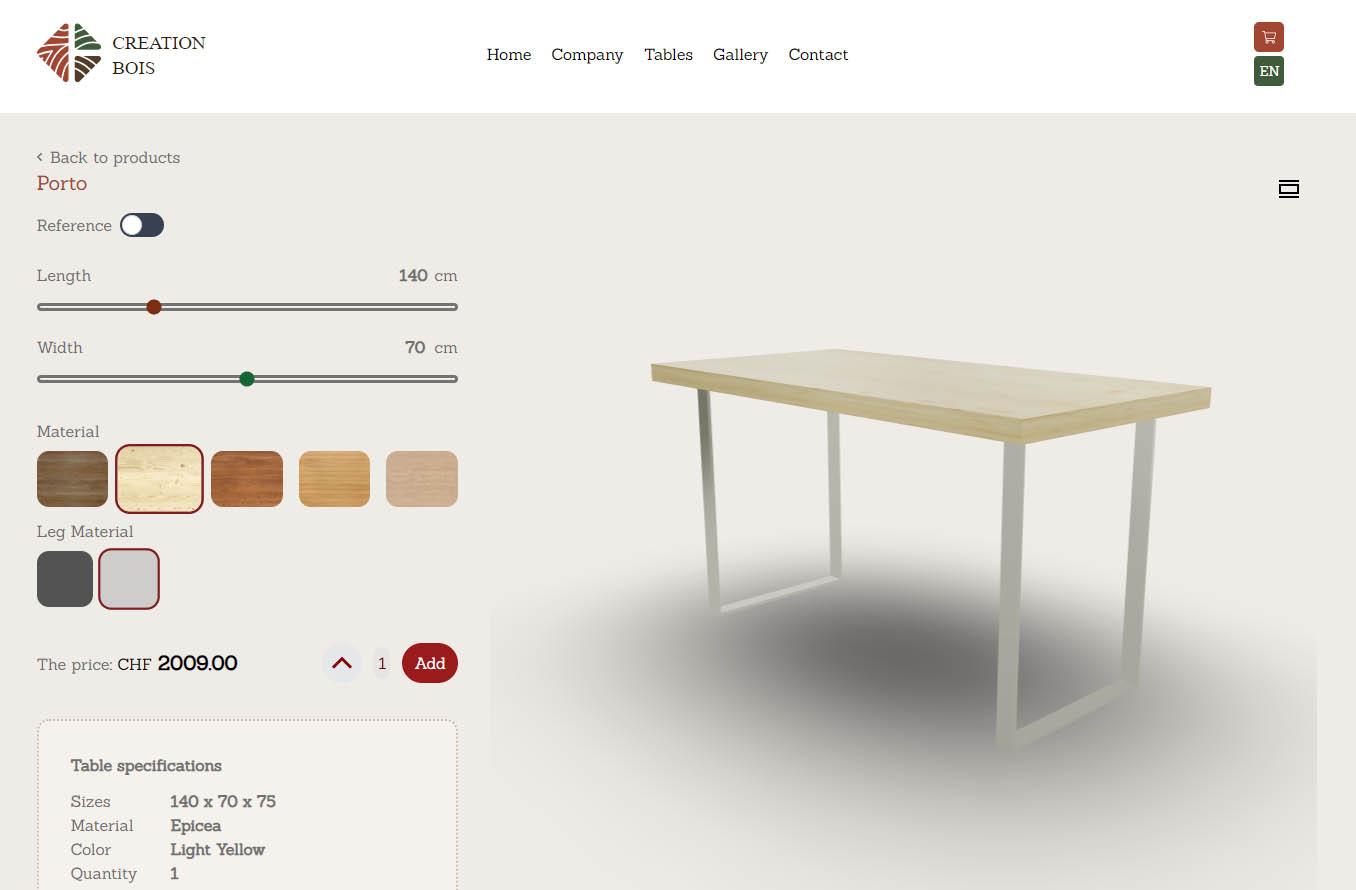Click the sizes value 140 x 70 x 75

(x=223, y=801)
